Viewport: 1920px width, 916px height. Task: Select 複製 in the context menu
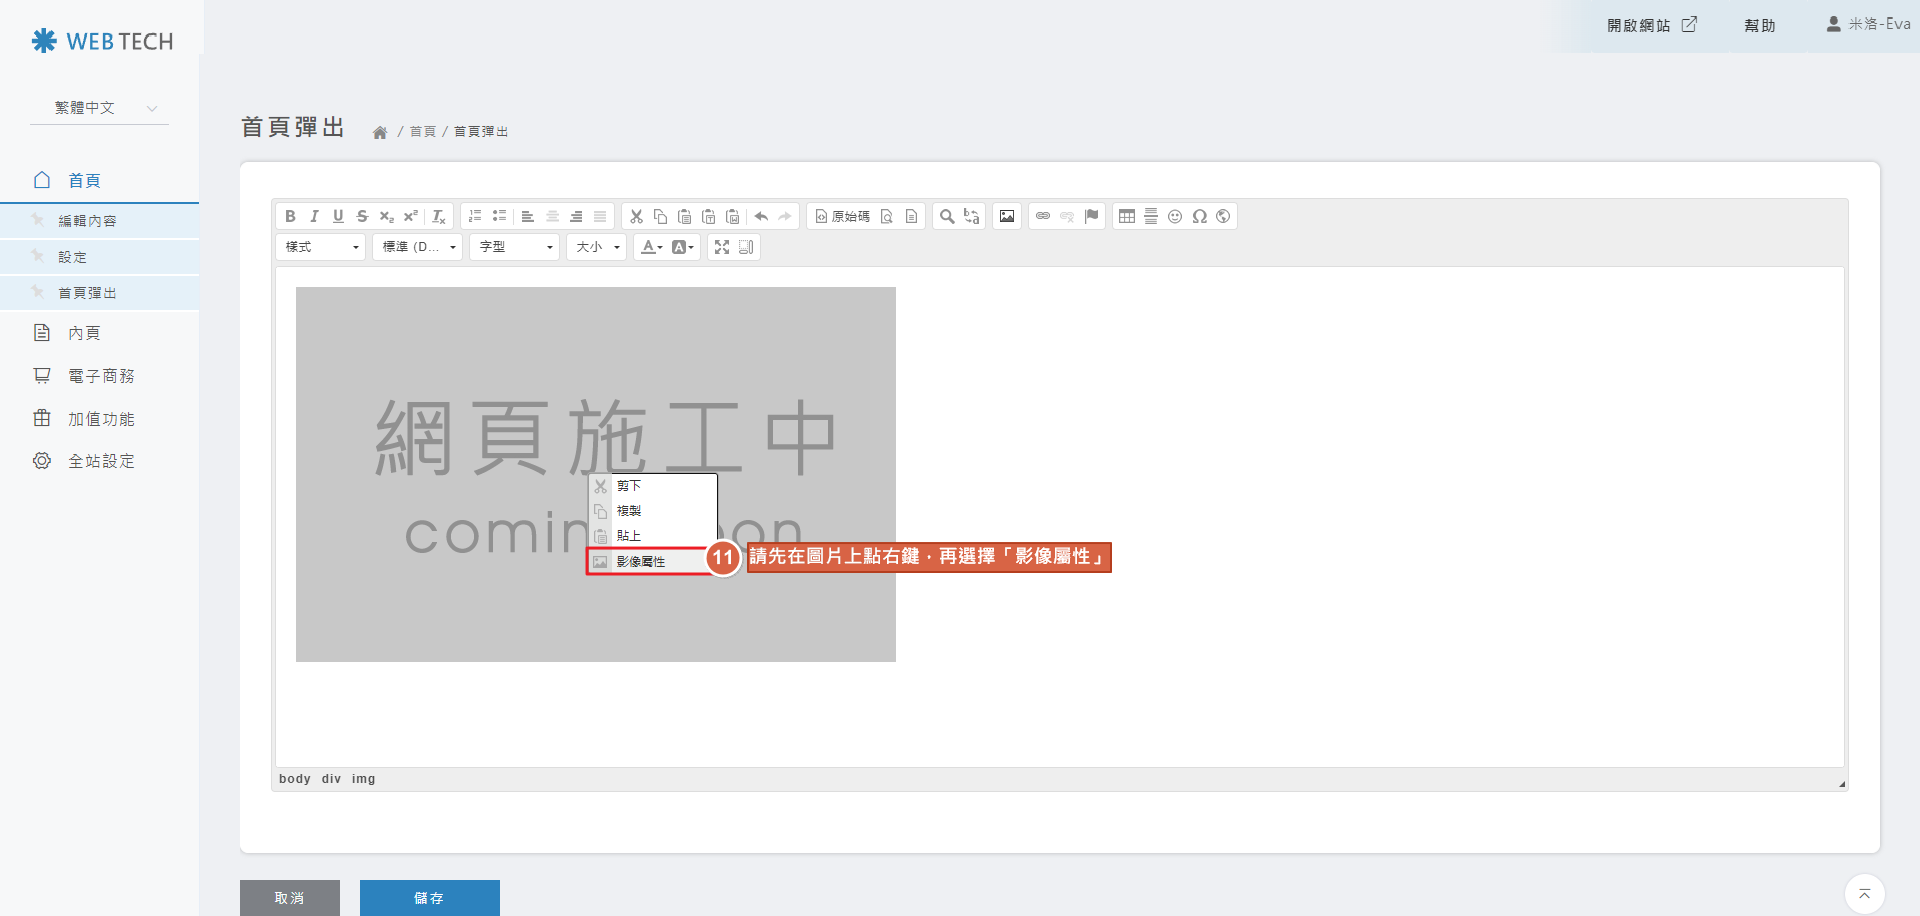[629, 511]
